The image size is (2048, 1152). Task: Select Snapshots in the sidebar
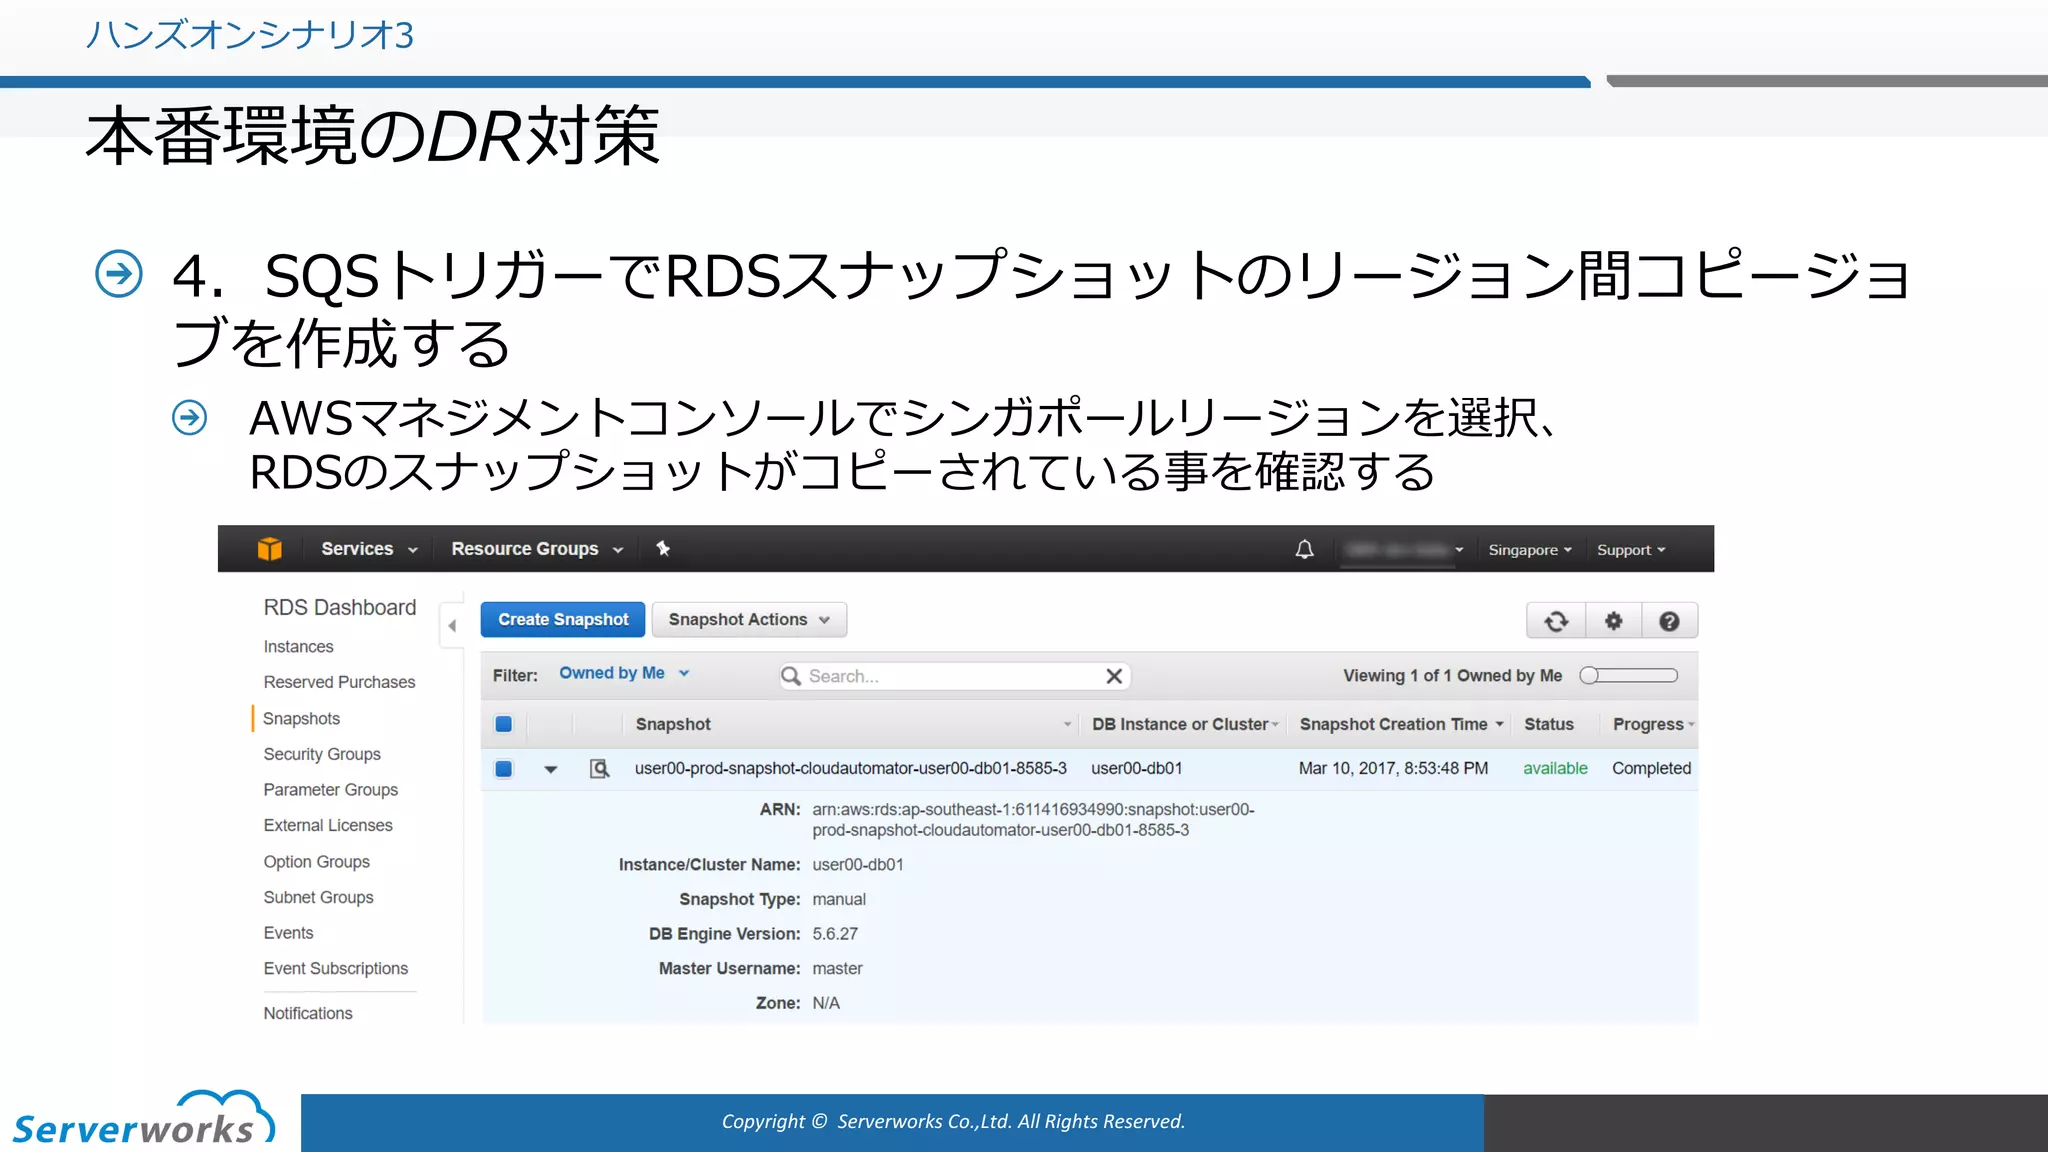[301, 719]
